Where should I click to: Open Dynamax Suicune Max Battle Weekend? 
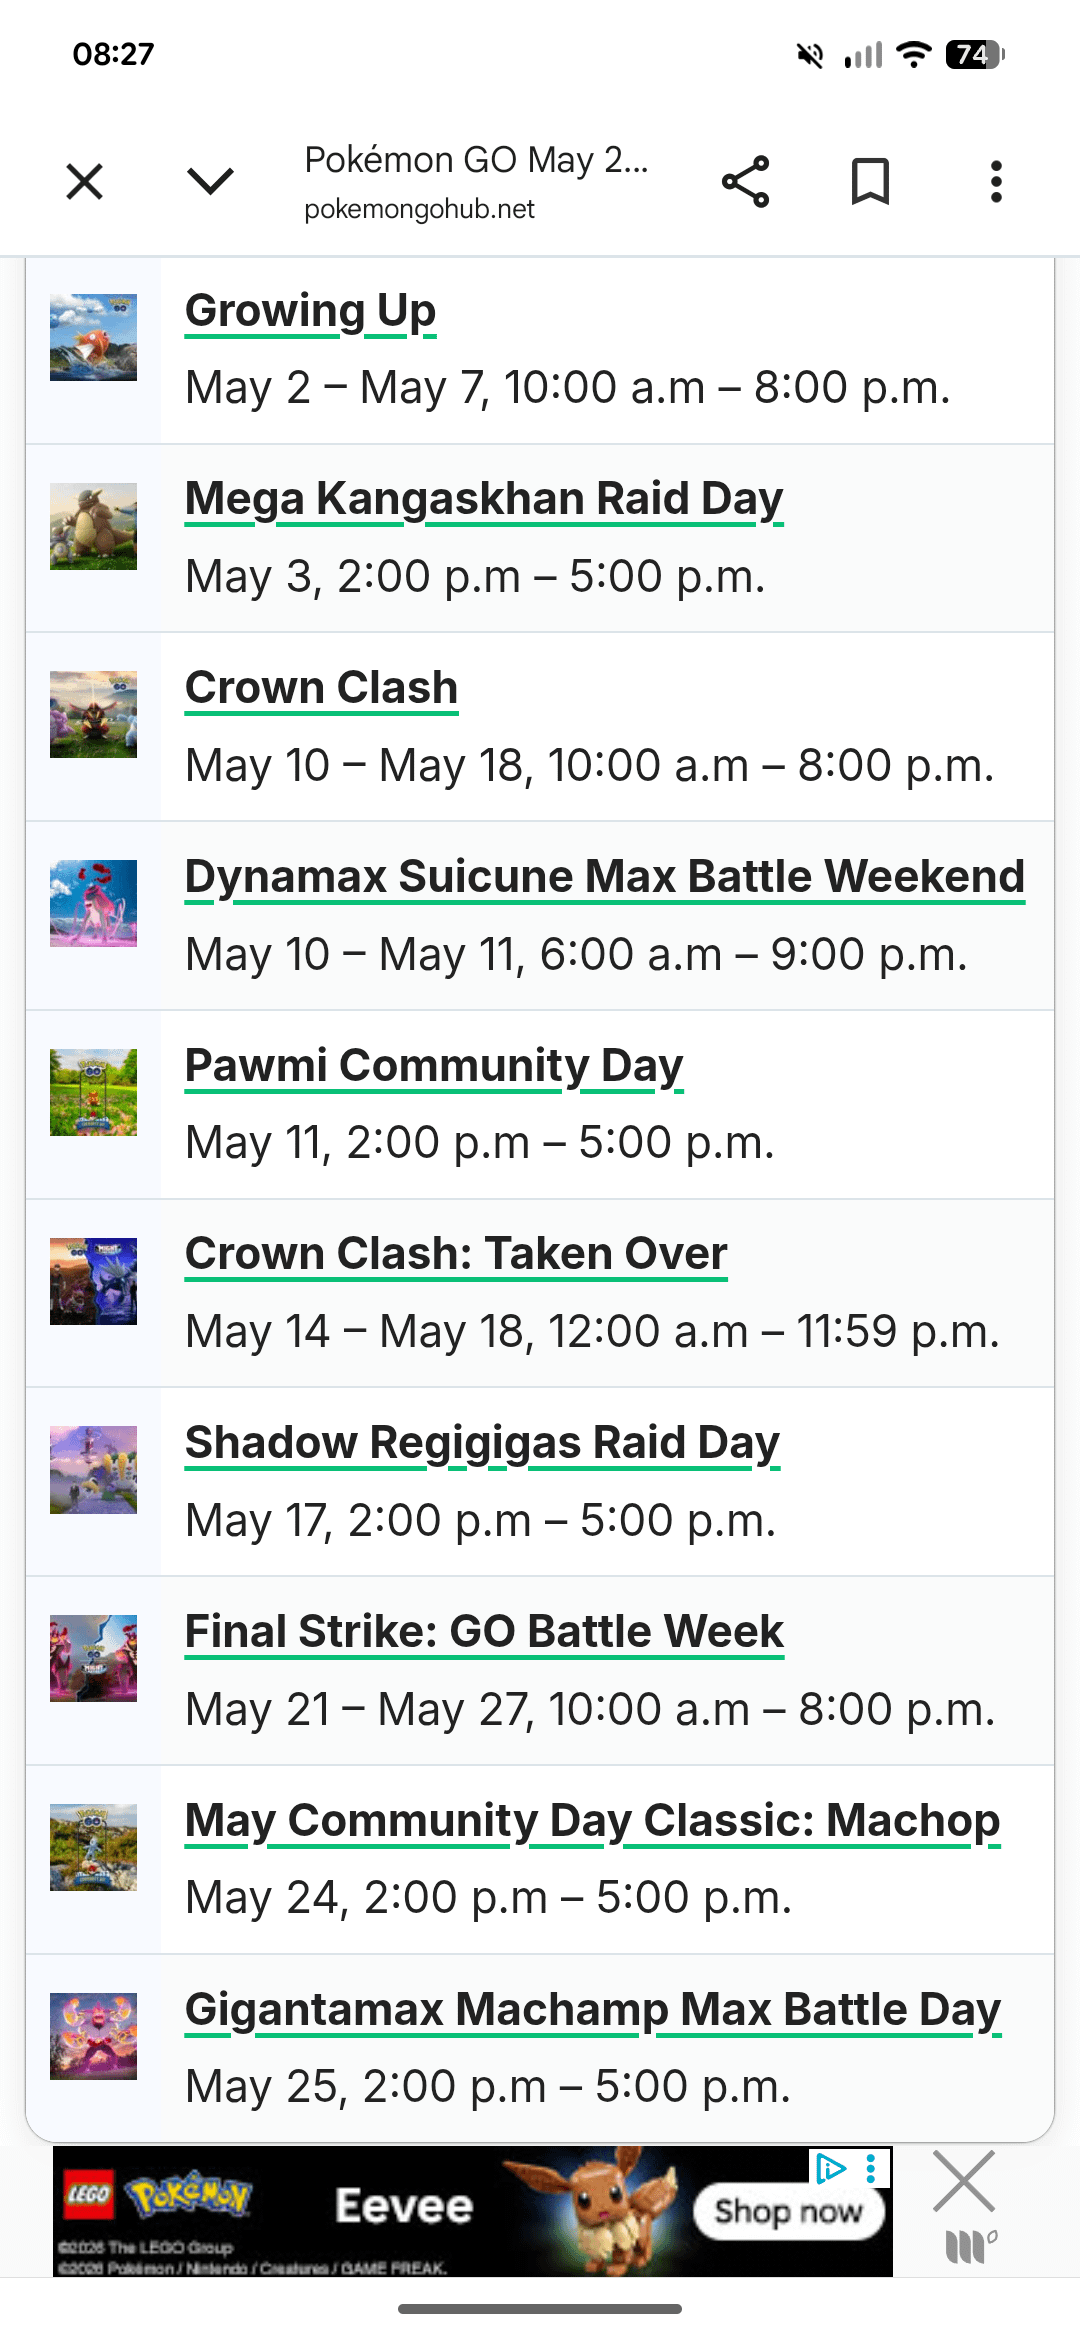(x=605, y=877)
